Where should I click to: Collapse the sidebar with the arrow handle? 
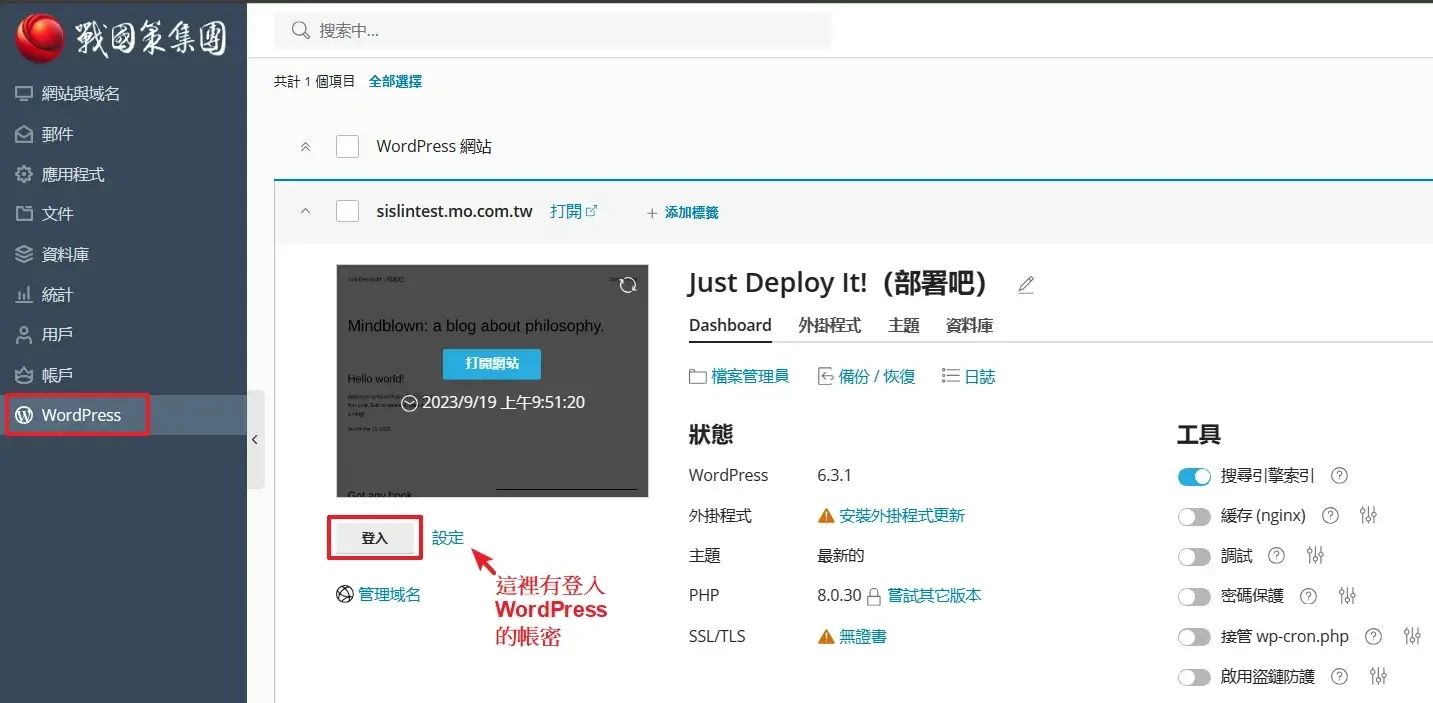255,439
